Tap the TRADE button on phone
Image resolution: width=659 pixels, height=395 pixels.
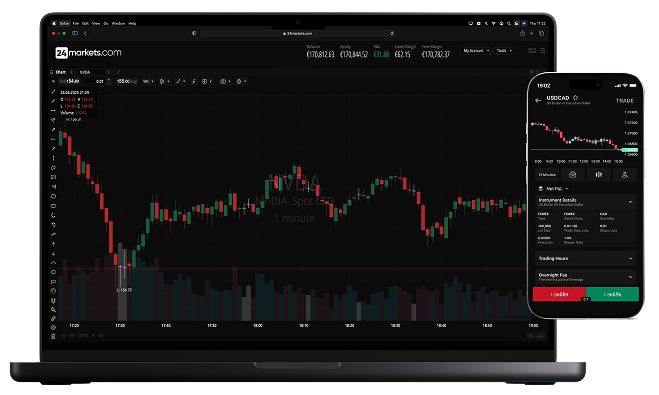(x=625, y=101)
